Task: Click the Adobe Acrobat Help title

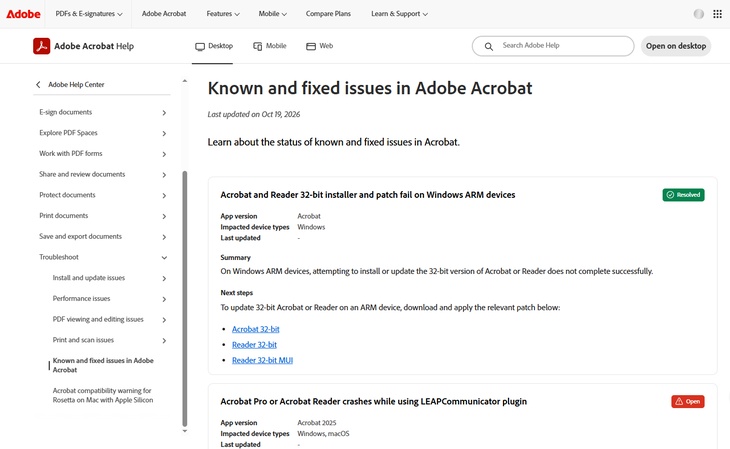Action: [x=94, y=46]
